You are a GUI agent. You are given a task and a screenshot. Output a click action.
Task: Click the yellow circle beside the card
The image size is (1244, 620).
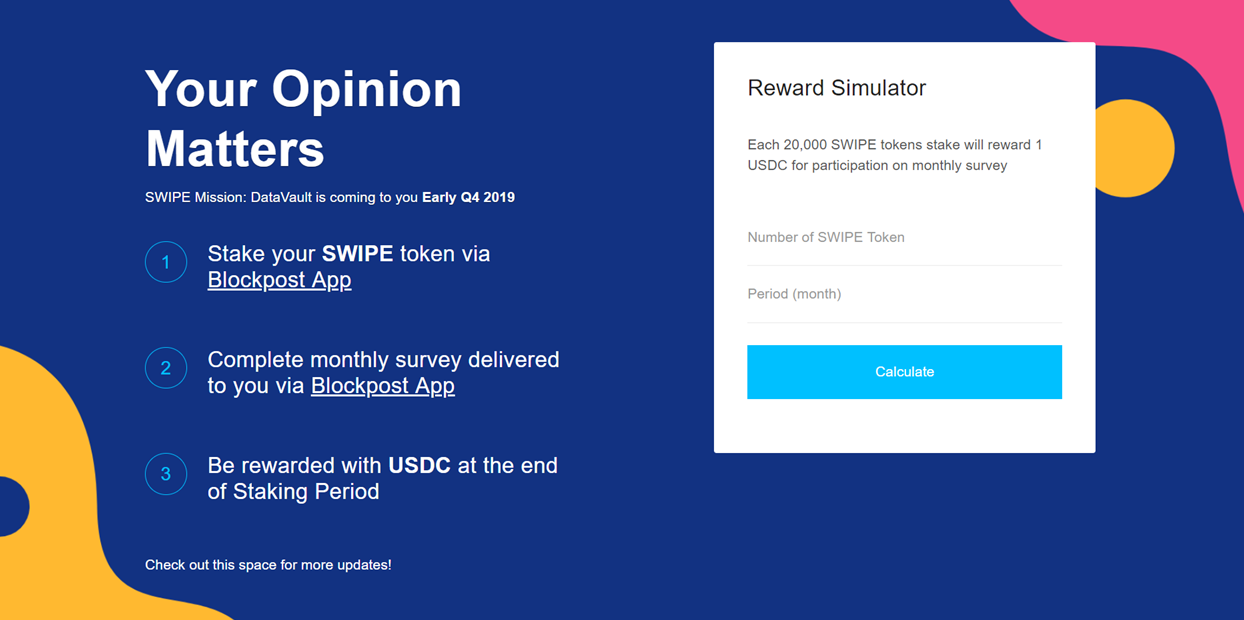point(1140,148)
